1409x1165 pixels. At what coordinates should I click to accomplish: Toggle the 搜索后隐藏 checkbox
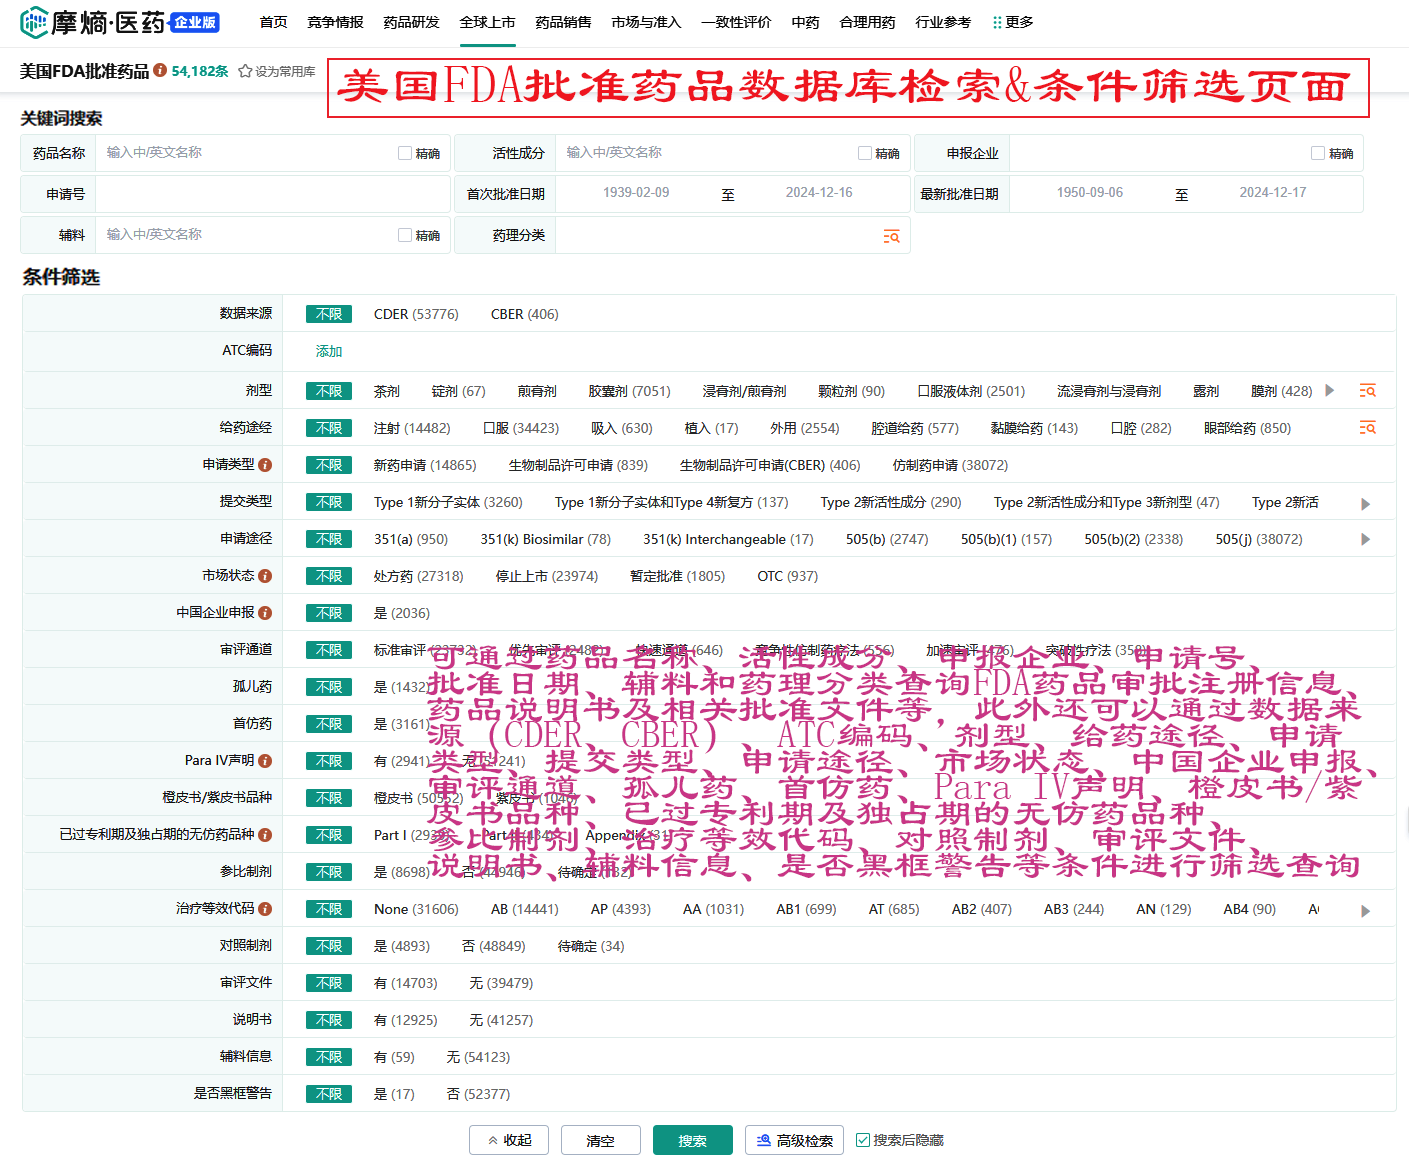click(863, 1140)
